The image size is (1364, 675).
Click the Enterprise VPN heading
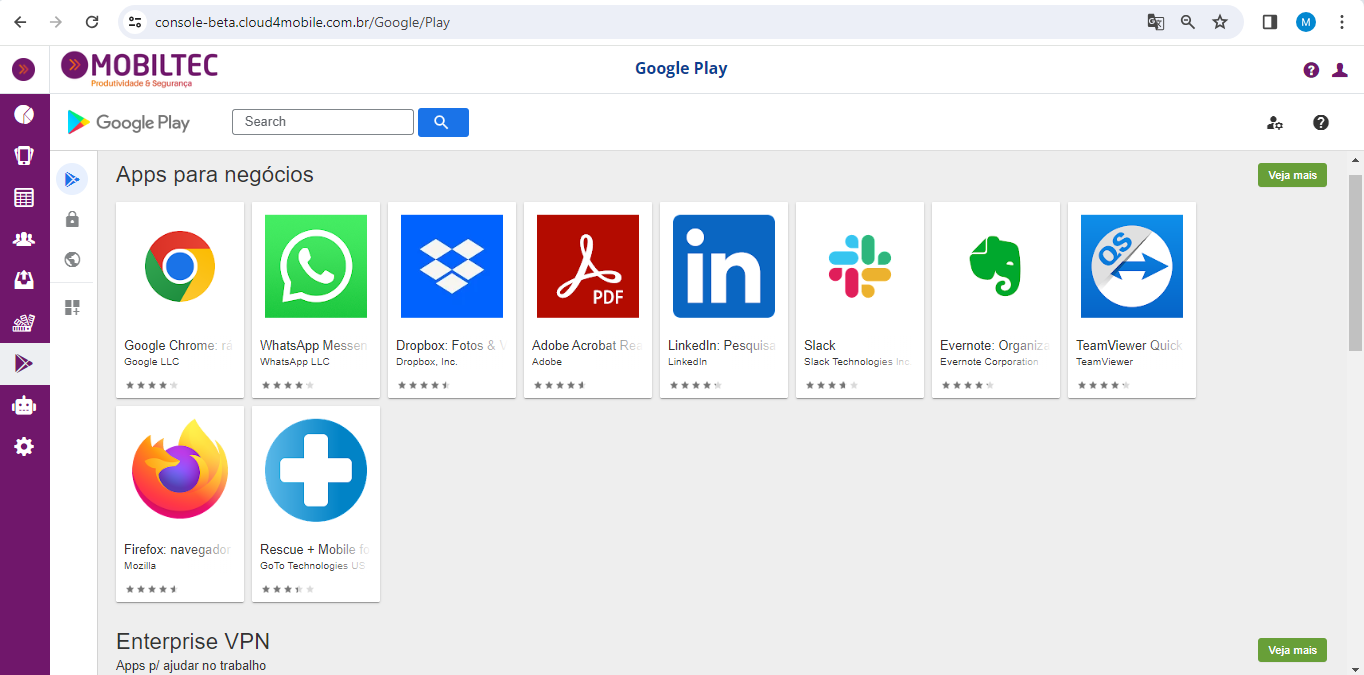click(193, 641)
